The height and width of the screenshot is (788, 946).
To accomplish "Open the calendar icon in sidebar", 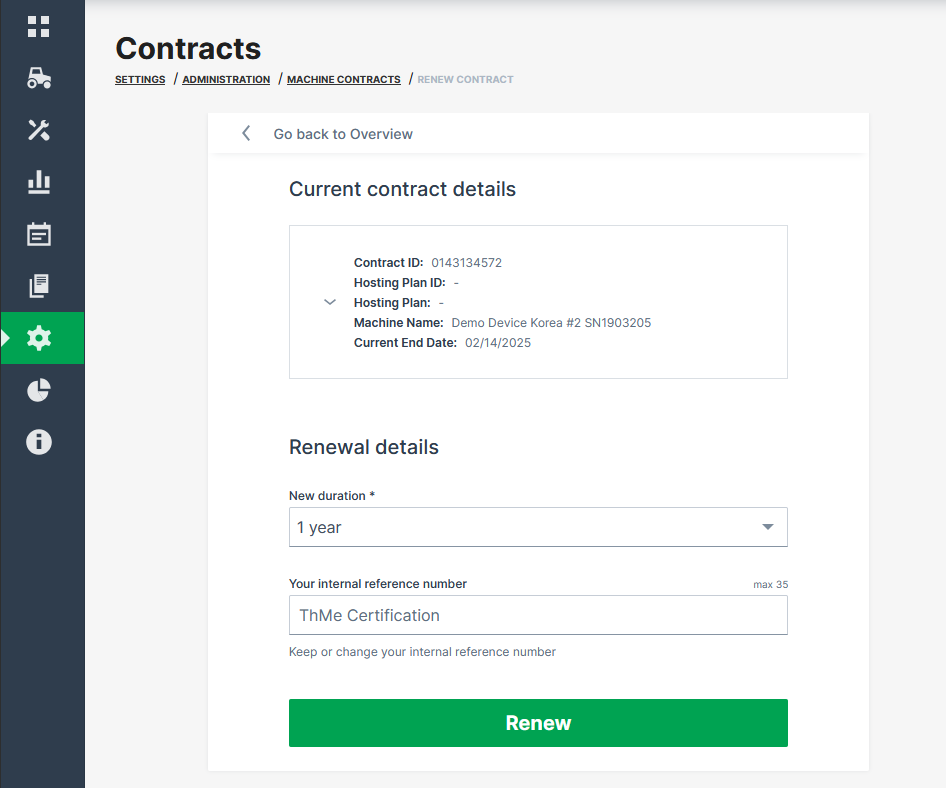I will click(x=39, y=235).
